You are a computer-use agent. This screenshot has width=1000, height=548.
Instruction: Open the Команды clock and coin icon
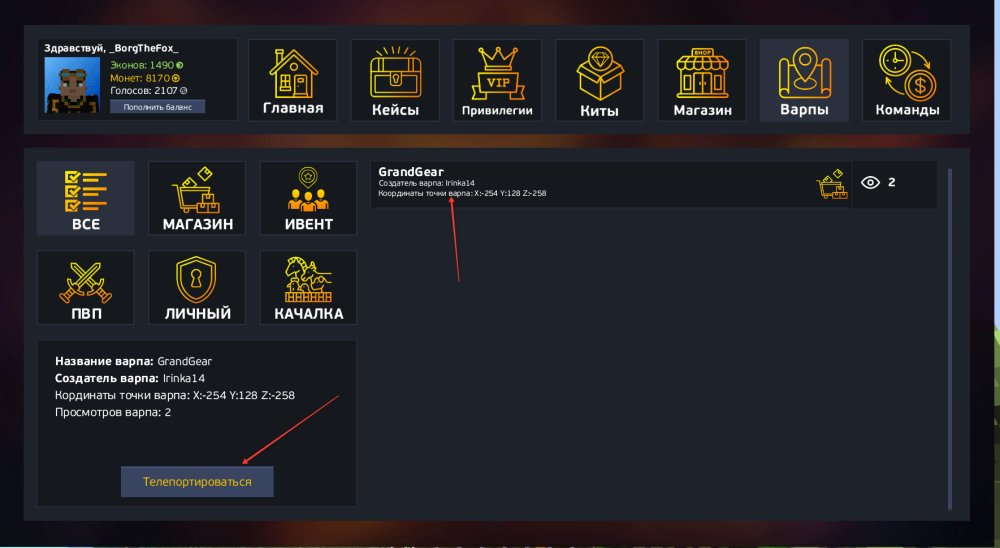click(907, 80)
